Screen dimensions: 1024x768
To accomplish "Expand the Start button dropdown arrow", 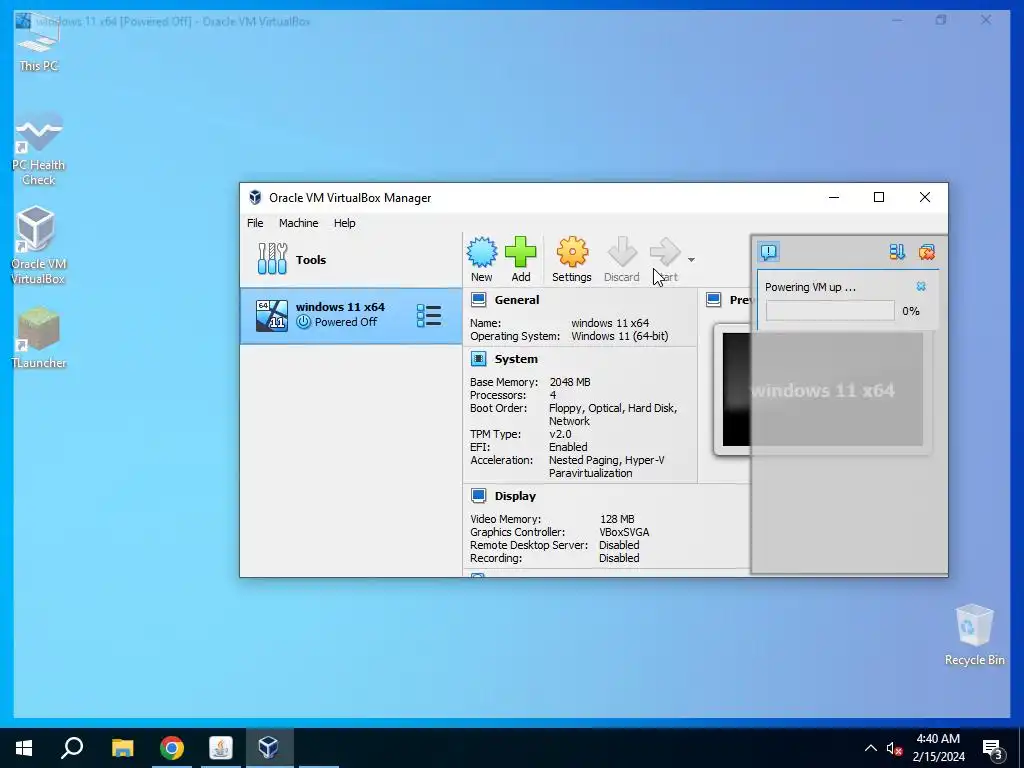I will tap(691, 260).
